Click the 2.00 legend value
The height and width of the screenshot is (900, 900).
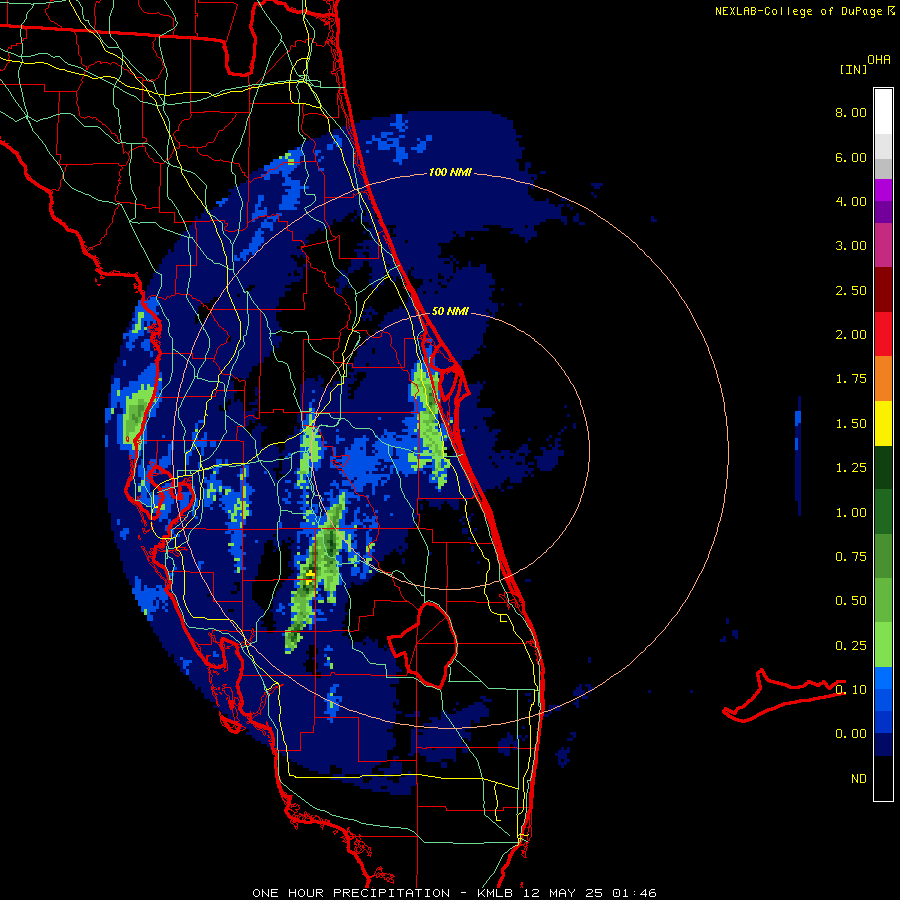(851, 335)
